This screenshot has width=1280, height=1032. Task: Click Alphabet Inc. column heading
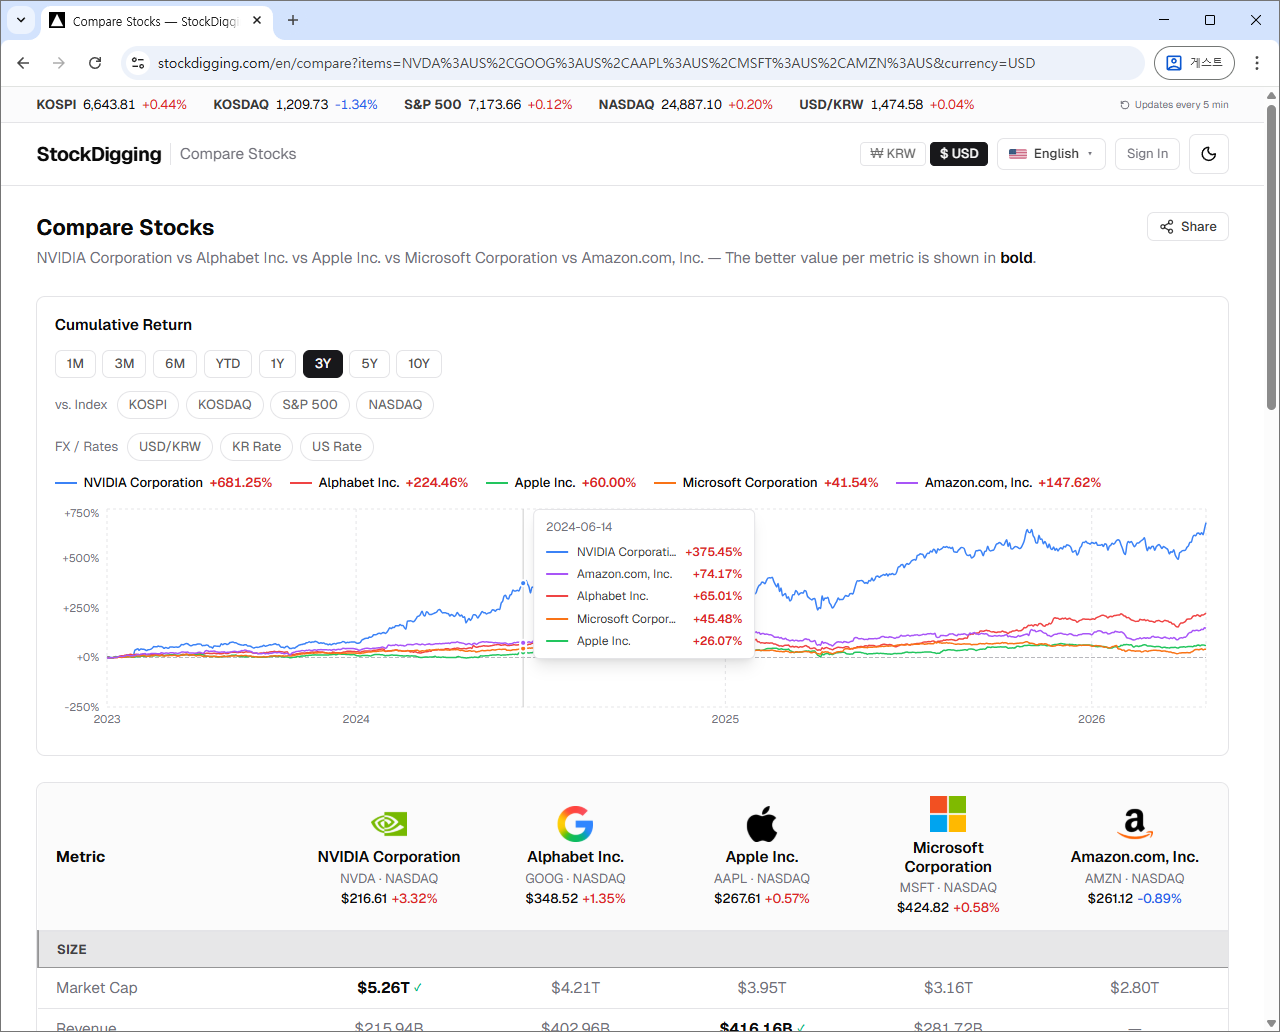coord(575,857)
